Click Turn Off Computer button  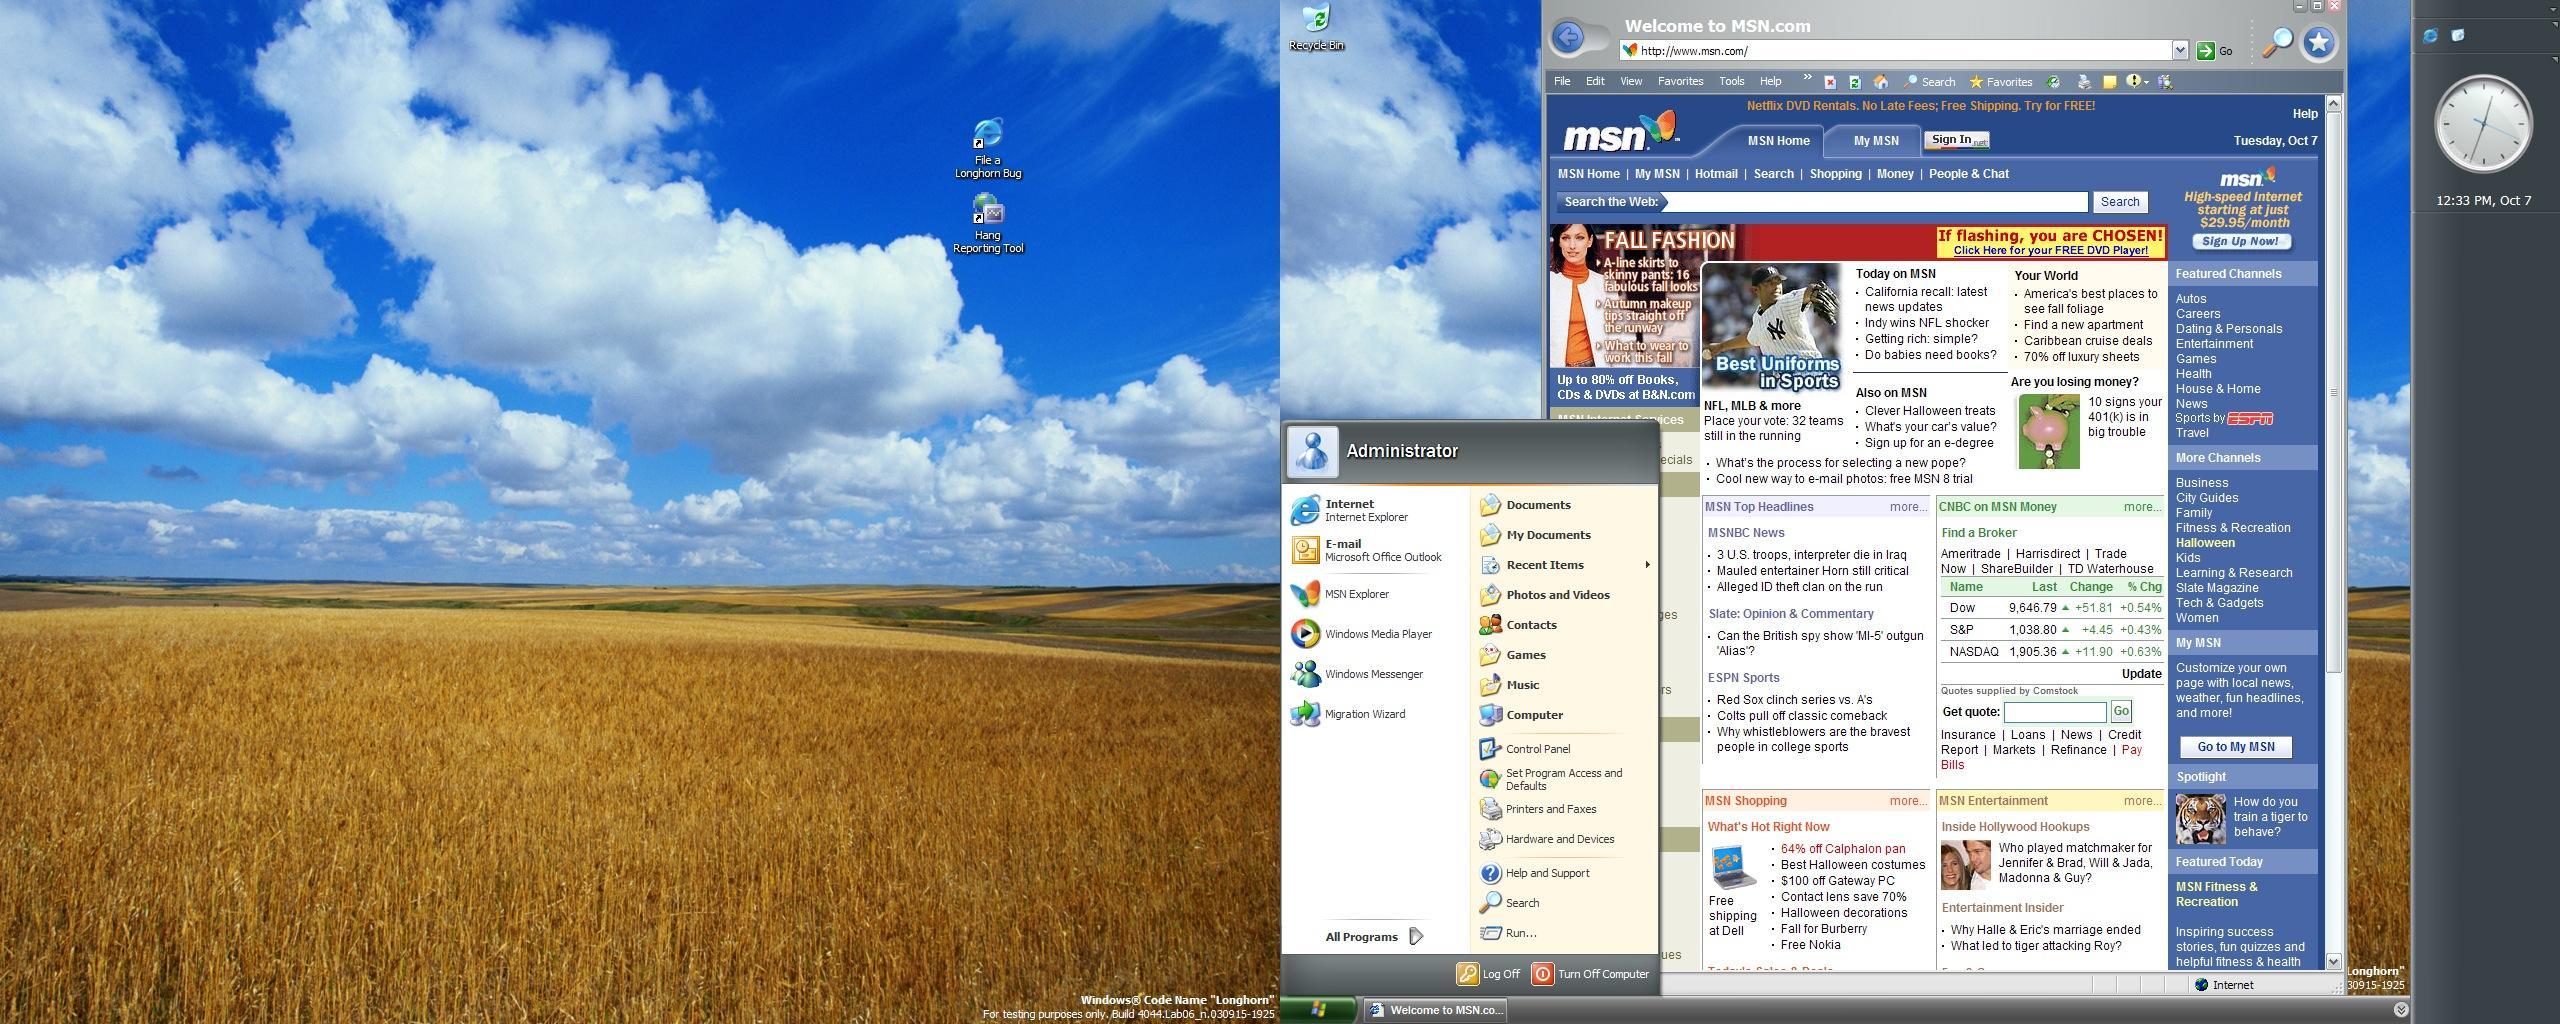click(1591, 974)
